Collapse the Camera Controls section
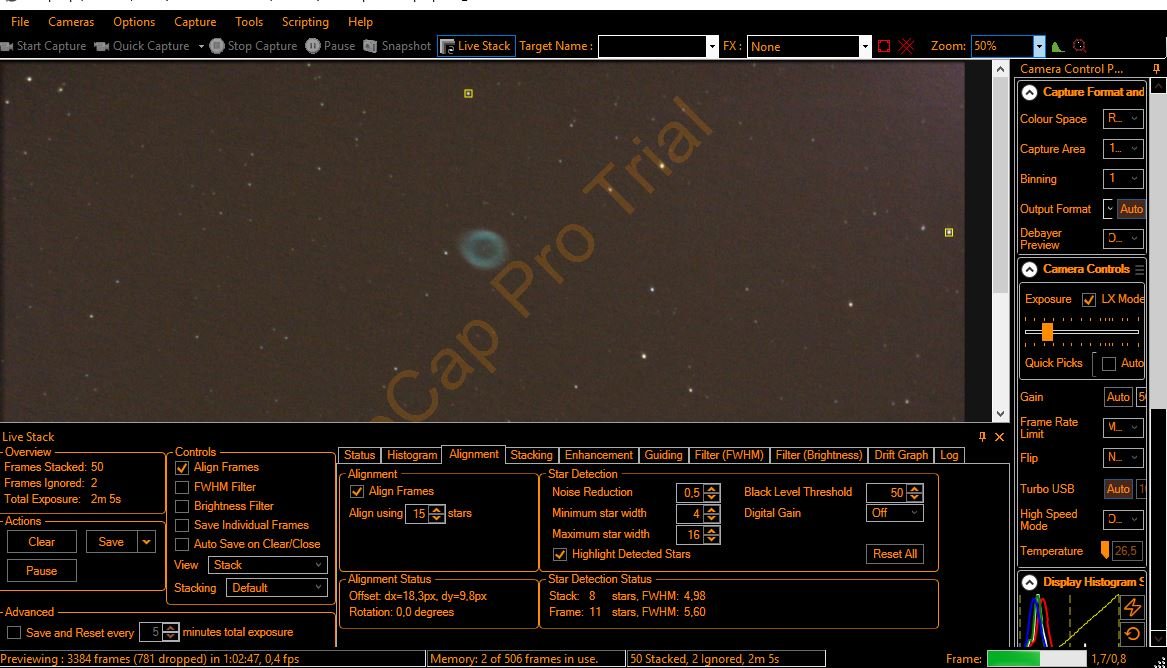This screenshot has height=668, width=1167. (x=1029, y=269)
